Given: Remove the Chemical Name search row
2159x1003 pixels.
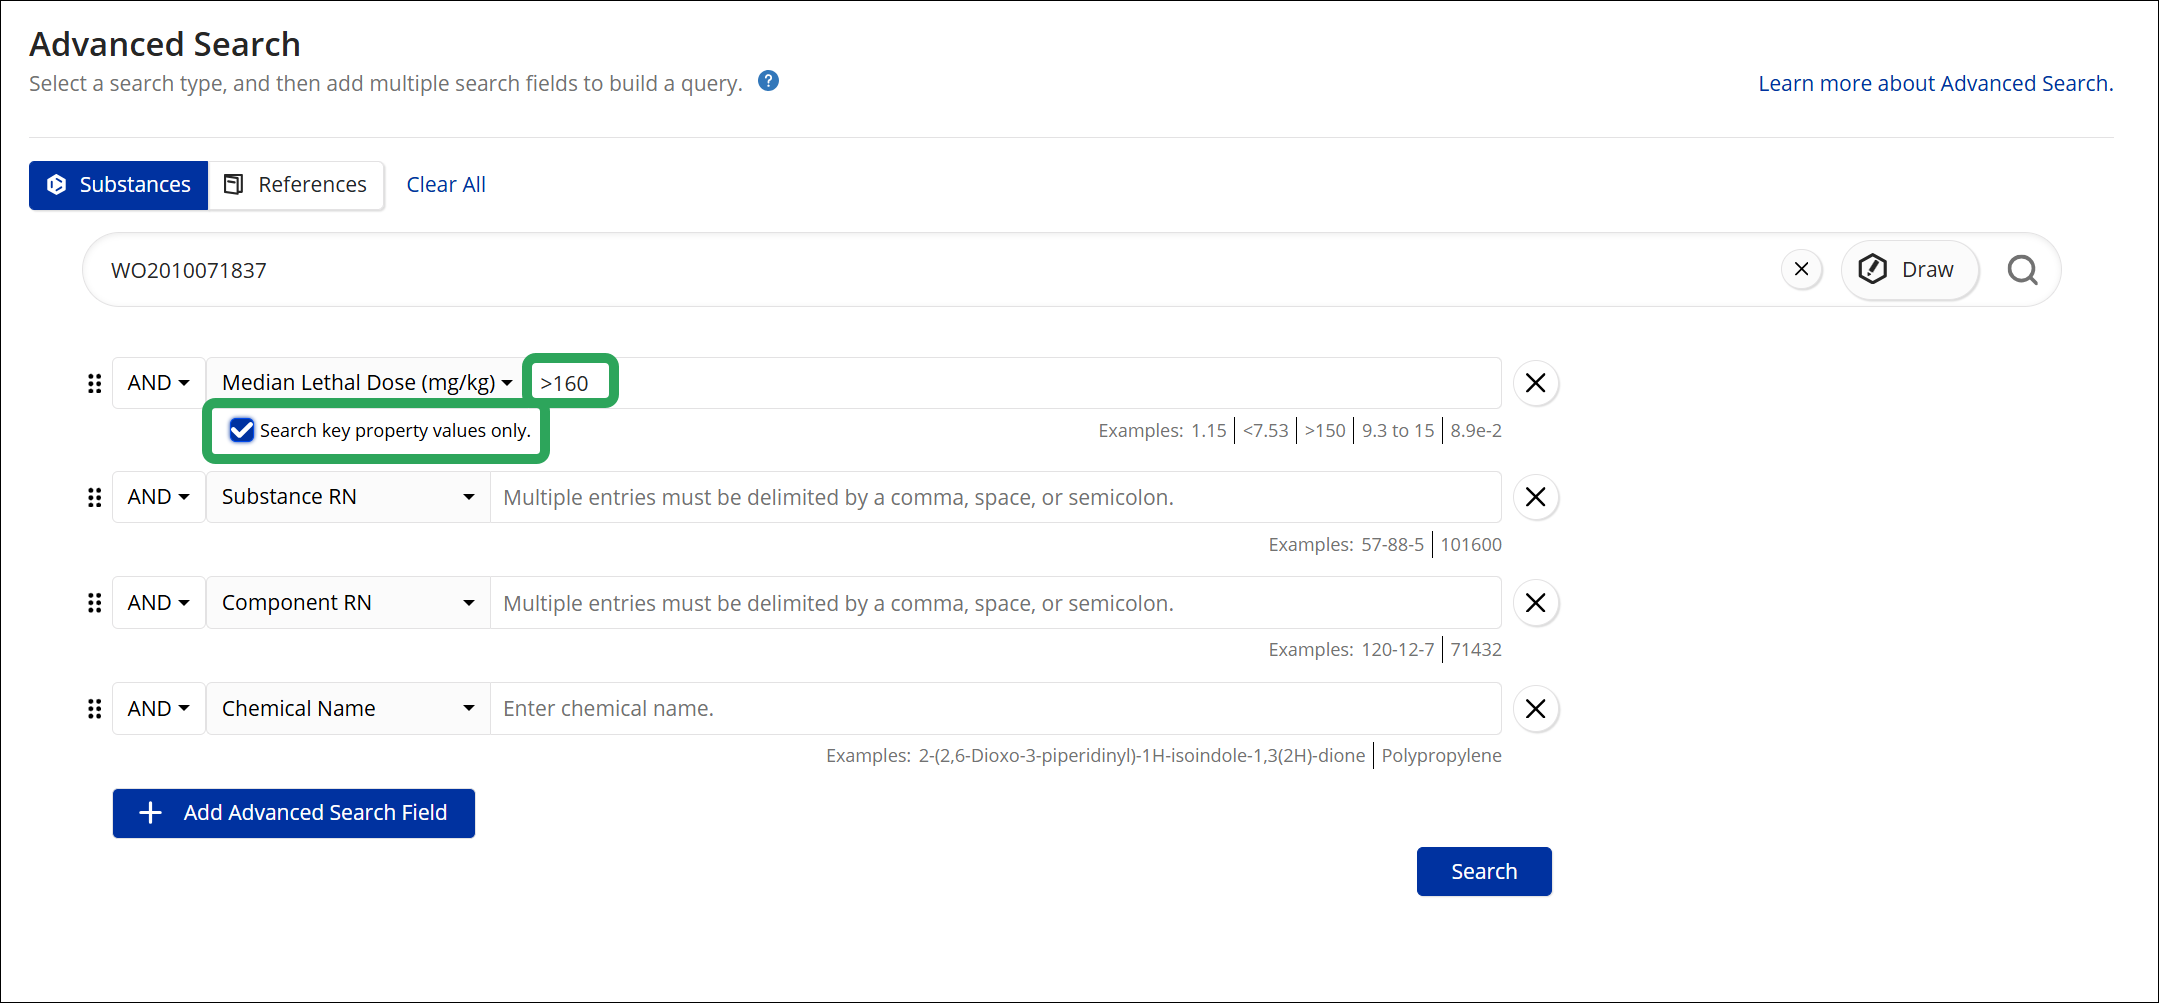Looking at the screenshot, I should point(1536,709).
